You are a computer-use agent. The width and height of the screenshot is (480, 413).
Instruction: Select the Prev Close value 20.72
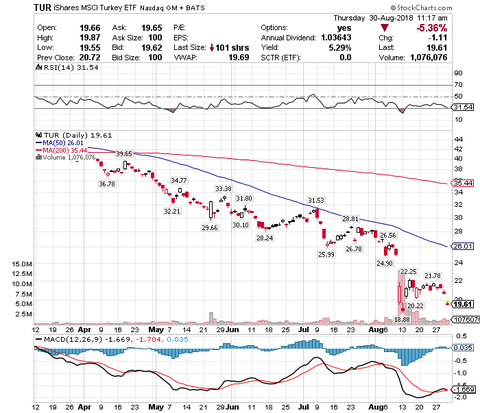(x=90, y=57)
